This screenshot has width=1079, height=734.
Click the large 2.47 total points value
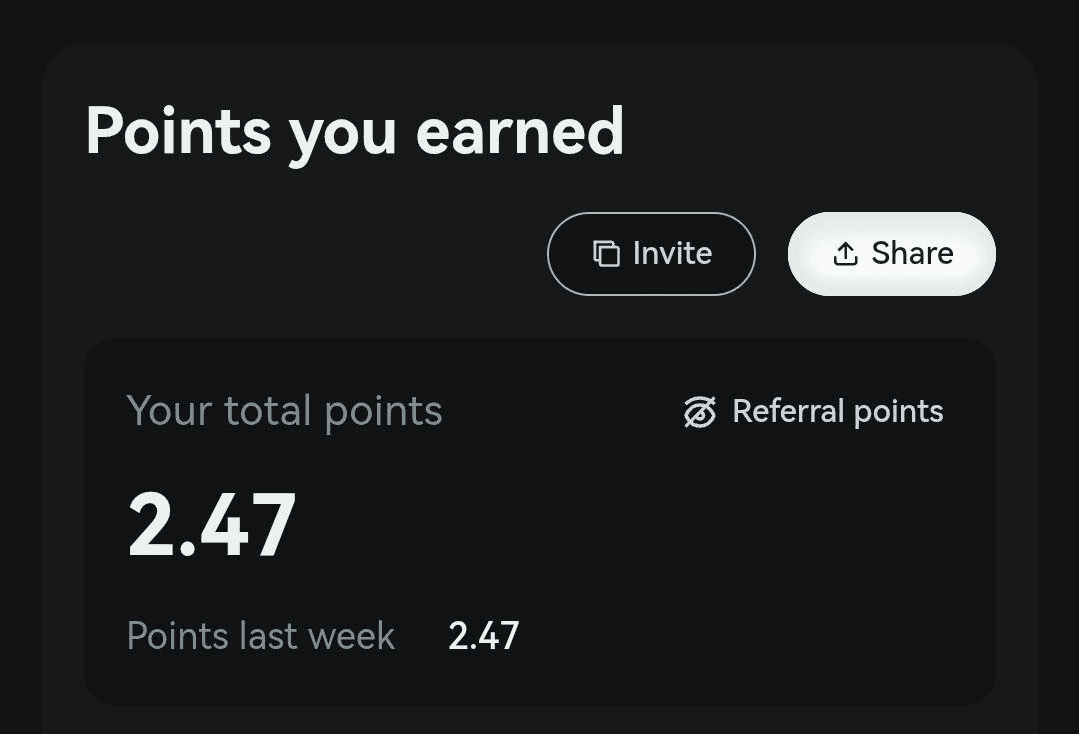coord(212,524)
